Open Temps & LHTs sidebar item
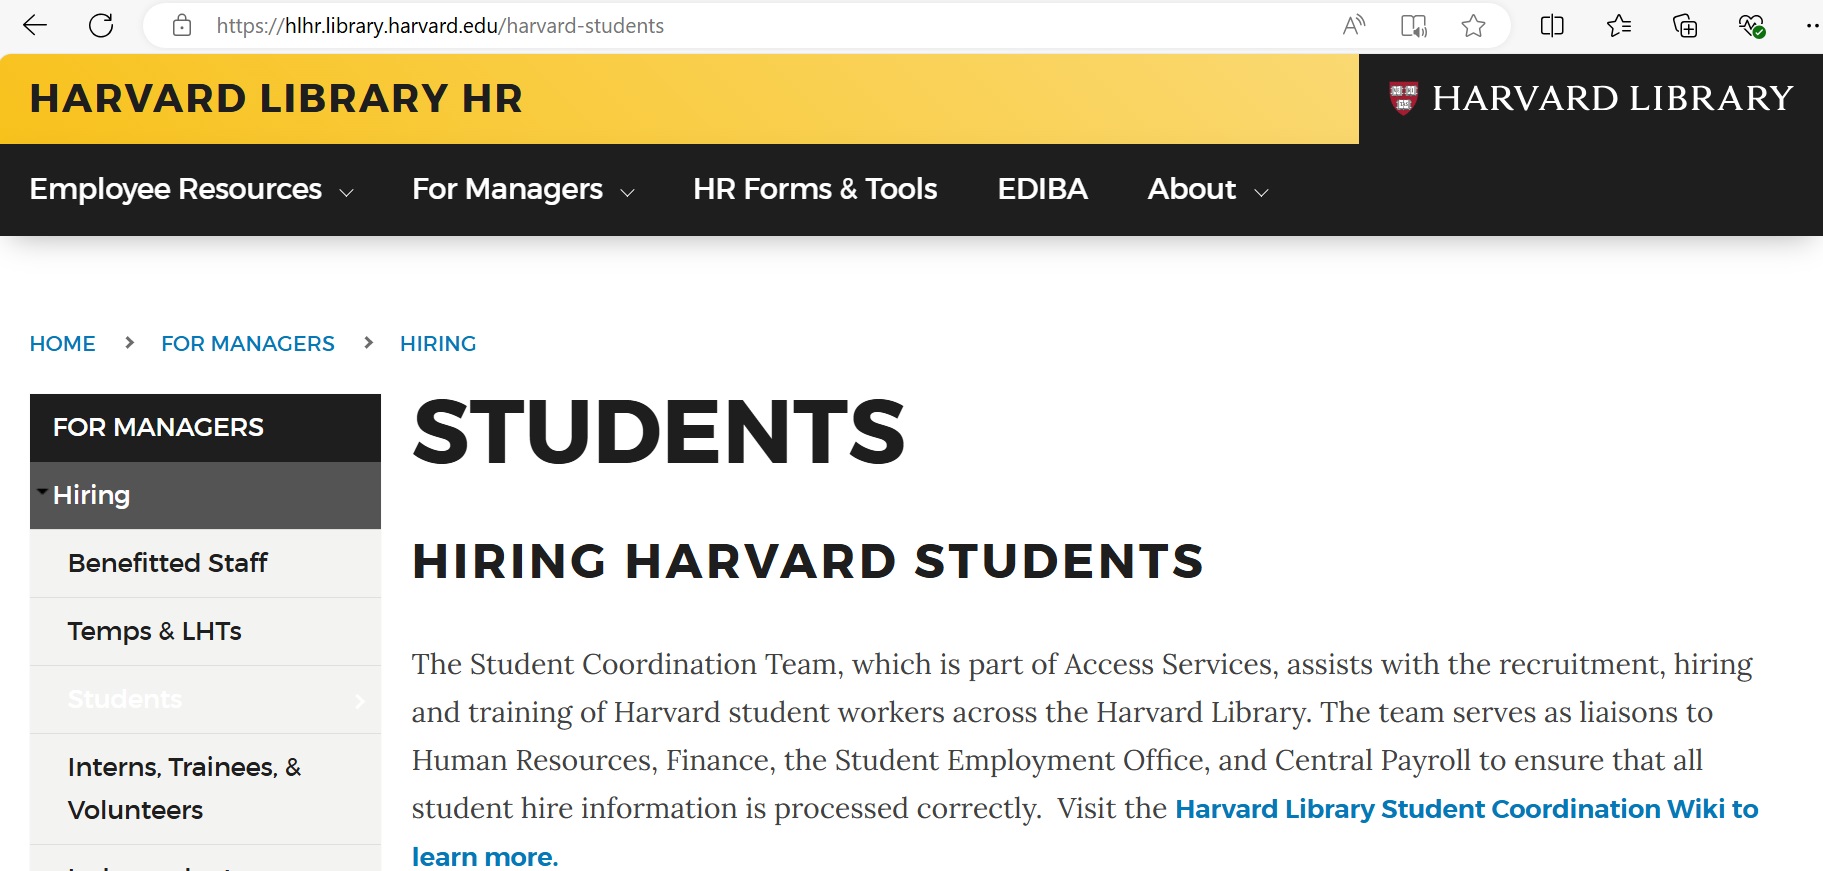 pos(205,631)
